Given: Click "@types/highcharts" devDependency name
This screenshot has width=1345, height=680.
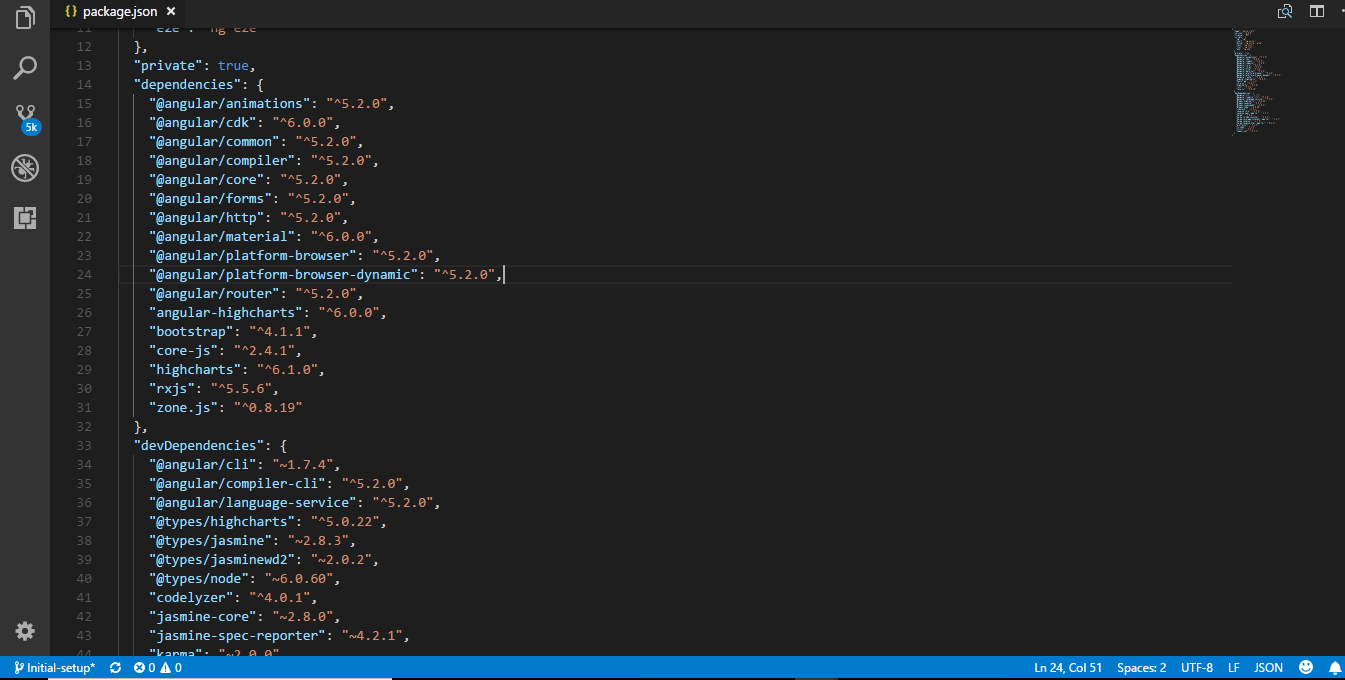Looking at the screenshot, I should (x=222, y=522).
